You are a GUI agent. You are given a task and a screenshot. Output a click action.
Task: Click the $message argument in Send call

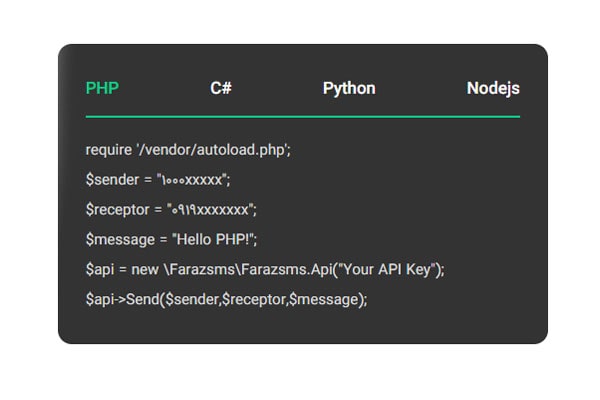point(324,299)
